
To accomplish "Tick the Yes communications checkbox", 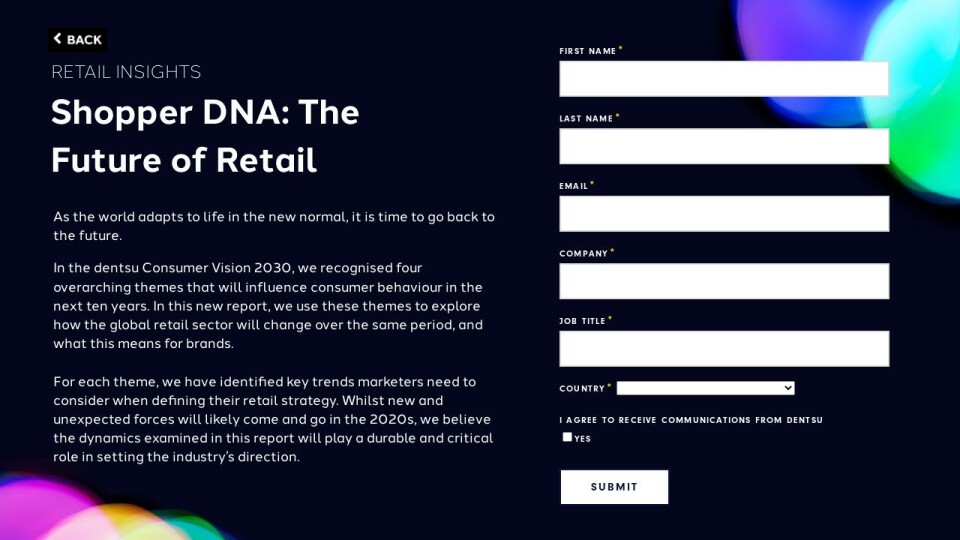I will tap(567, 437).
